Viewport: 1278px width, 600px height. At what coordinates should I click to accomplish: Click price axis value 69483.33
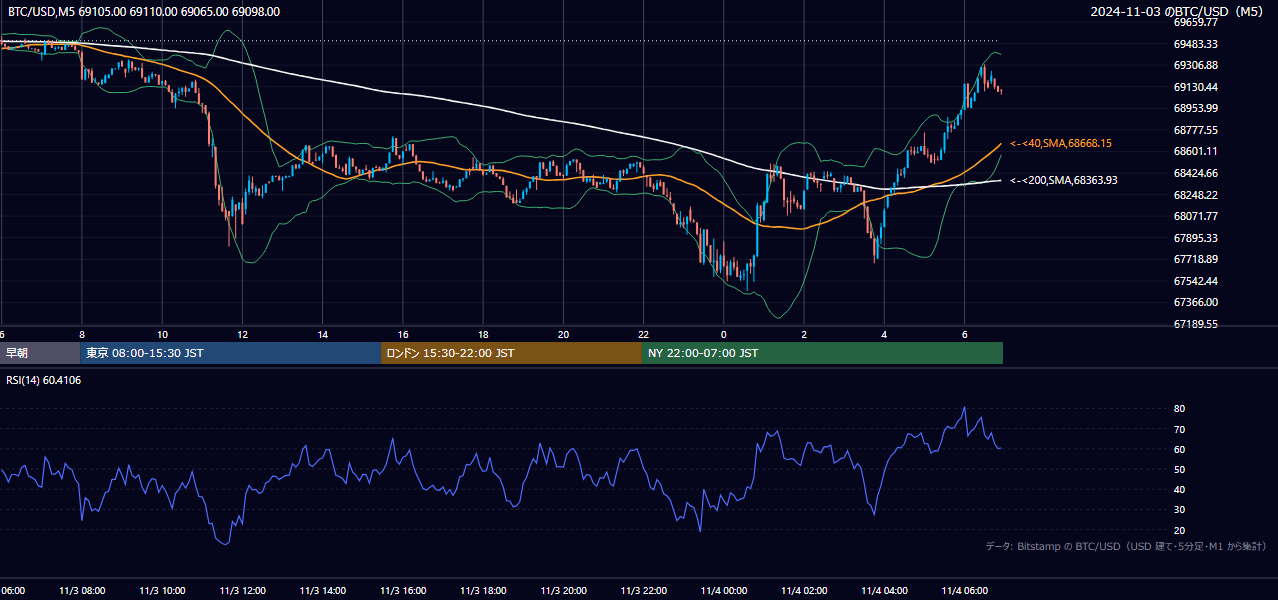click(x=1195, y=44)
